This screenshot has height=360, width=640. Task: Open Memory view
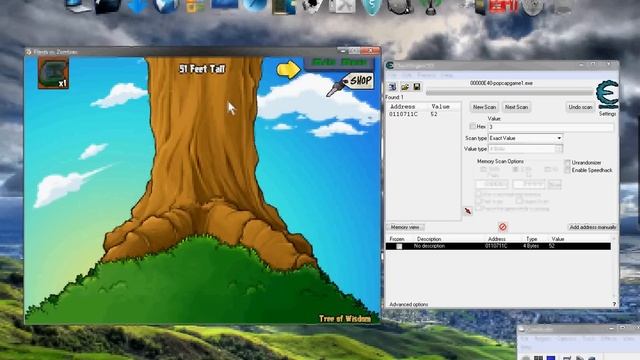[x=405, y=227]
